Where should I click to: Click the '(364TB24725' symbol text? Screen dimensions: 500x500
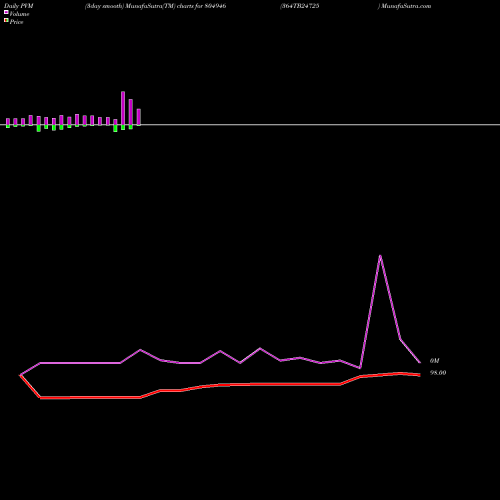pos(300,6)
